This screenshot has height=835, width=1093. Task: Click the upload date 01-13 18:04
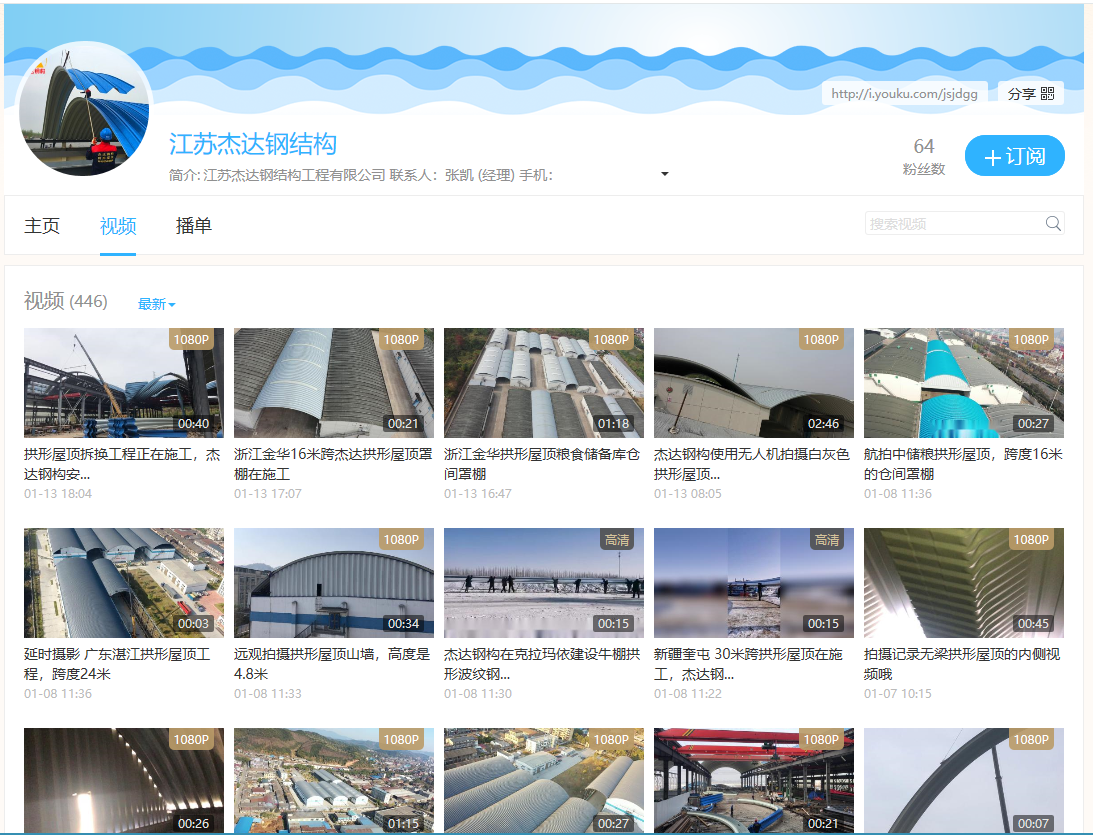pyautogui.click(x=58, y=493)
